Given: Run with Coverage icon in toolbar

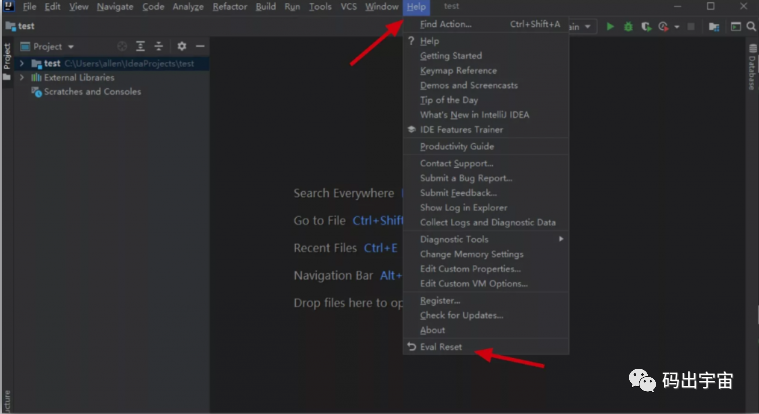Looking at the screenshot, I should 646,27.
